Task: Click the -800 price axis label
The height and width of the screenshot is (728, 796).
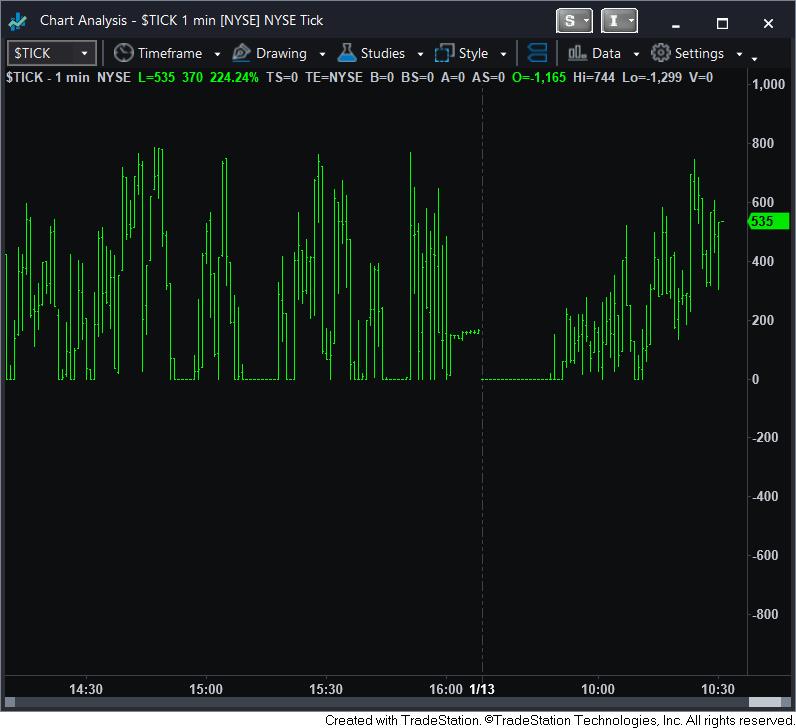Action: pos(765,614)
